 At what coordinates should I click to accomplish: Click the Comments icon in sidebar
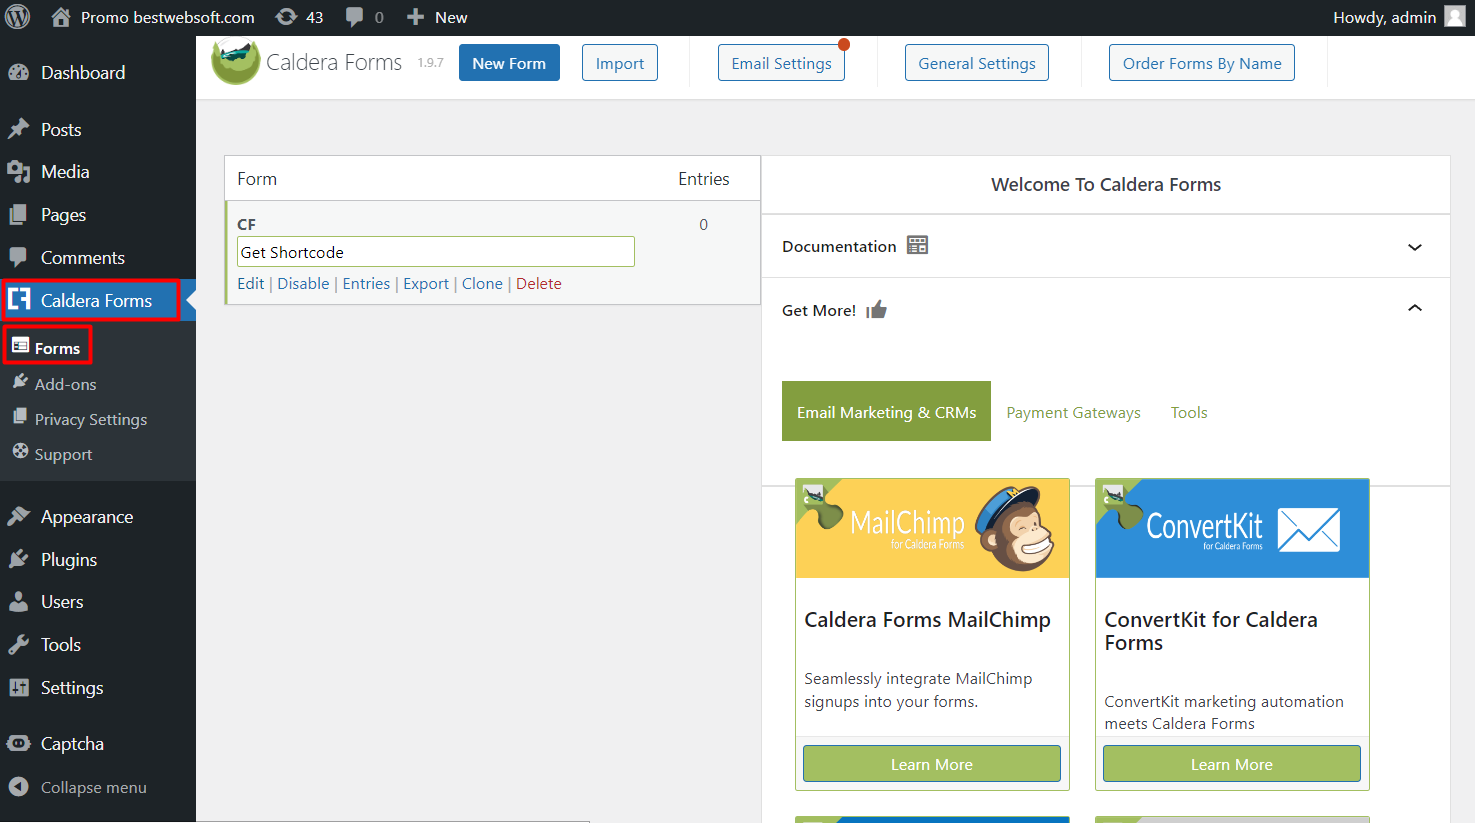[x=18, y=257]
